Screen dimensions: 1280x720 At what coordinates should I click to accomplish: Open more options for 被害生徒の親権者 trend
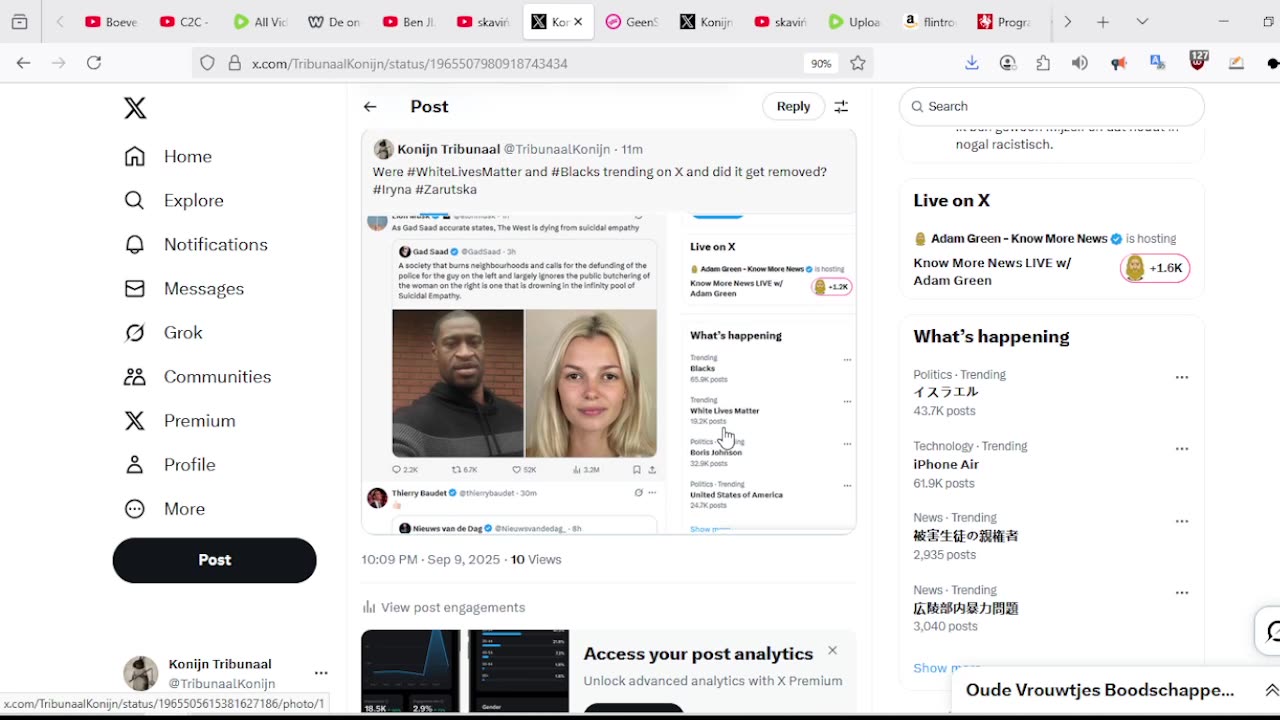1182,521
